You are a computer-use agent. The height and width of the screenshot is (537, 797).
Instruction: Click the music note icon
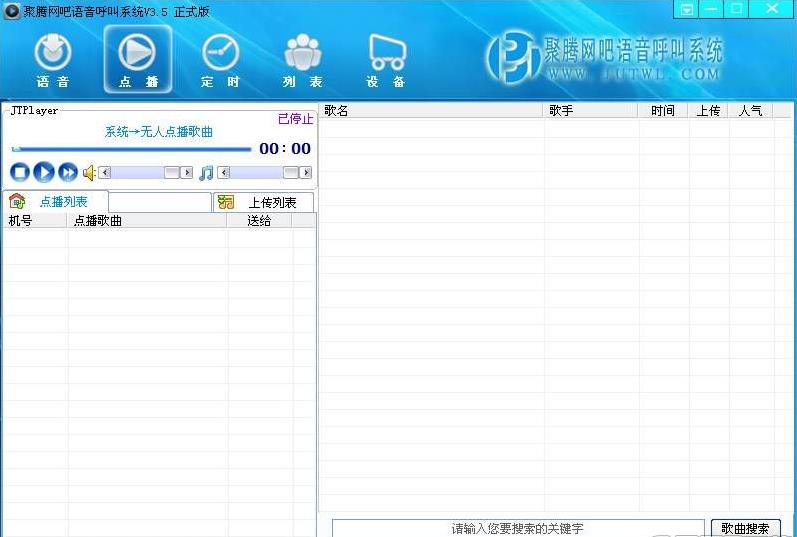[x=206, y=173]
